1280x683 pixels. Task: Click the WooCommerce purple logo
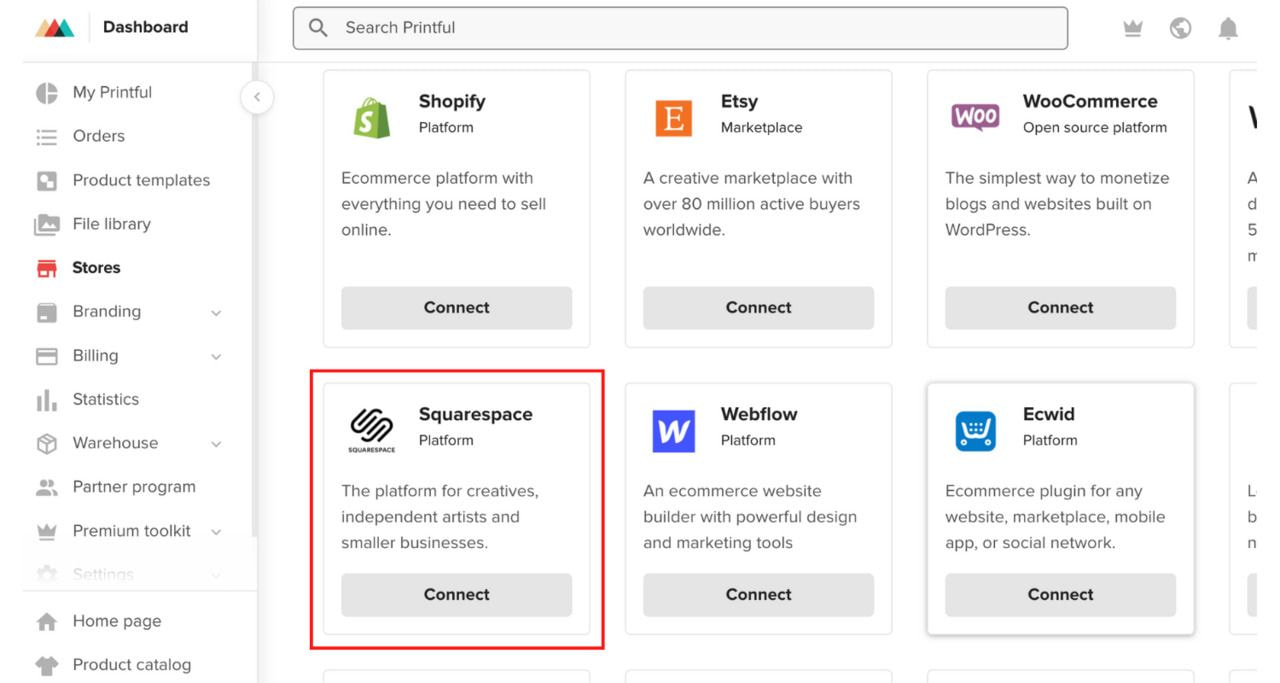[975, 117]
